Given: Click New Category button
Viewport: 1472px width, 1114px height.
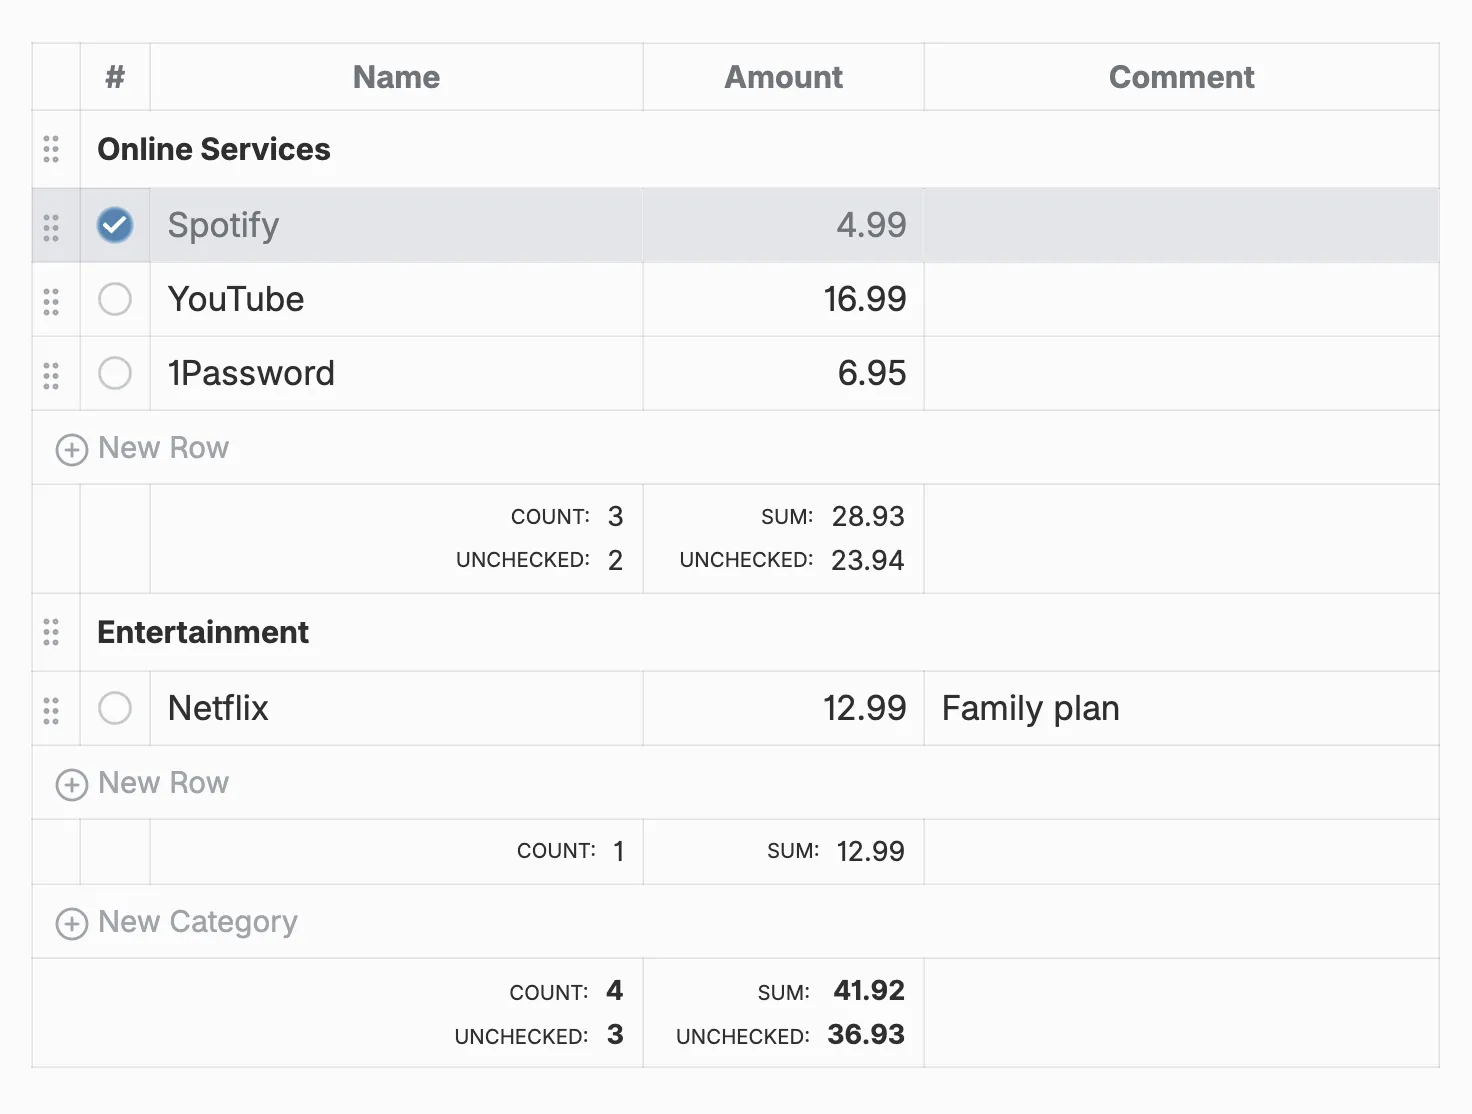Looking at the screenshot, I should click(177, 922).
